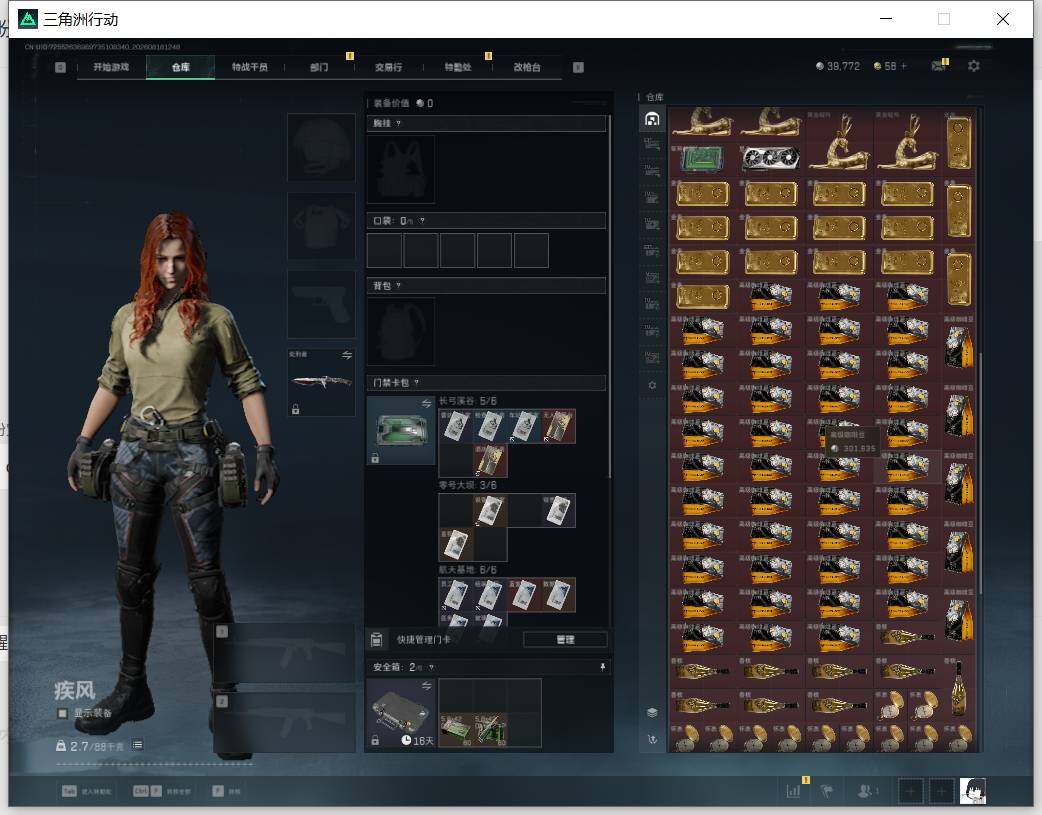Open the settings gear at top right
Screen dimensions: 1042x815
974,66
